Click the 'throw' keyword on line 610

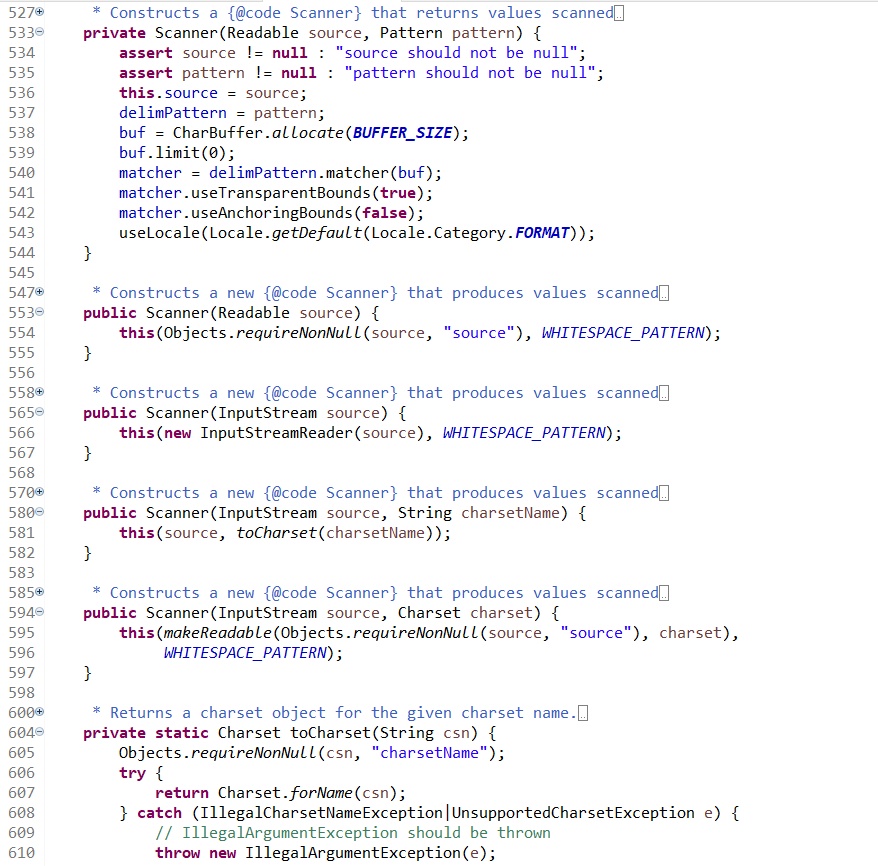click(x=178, y=853)
